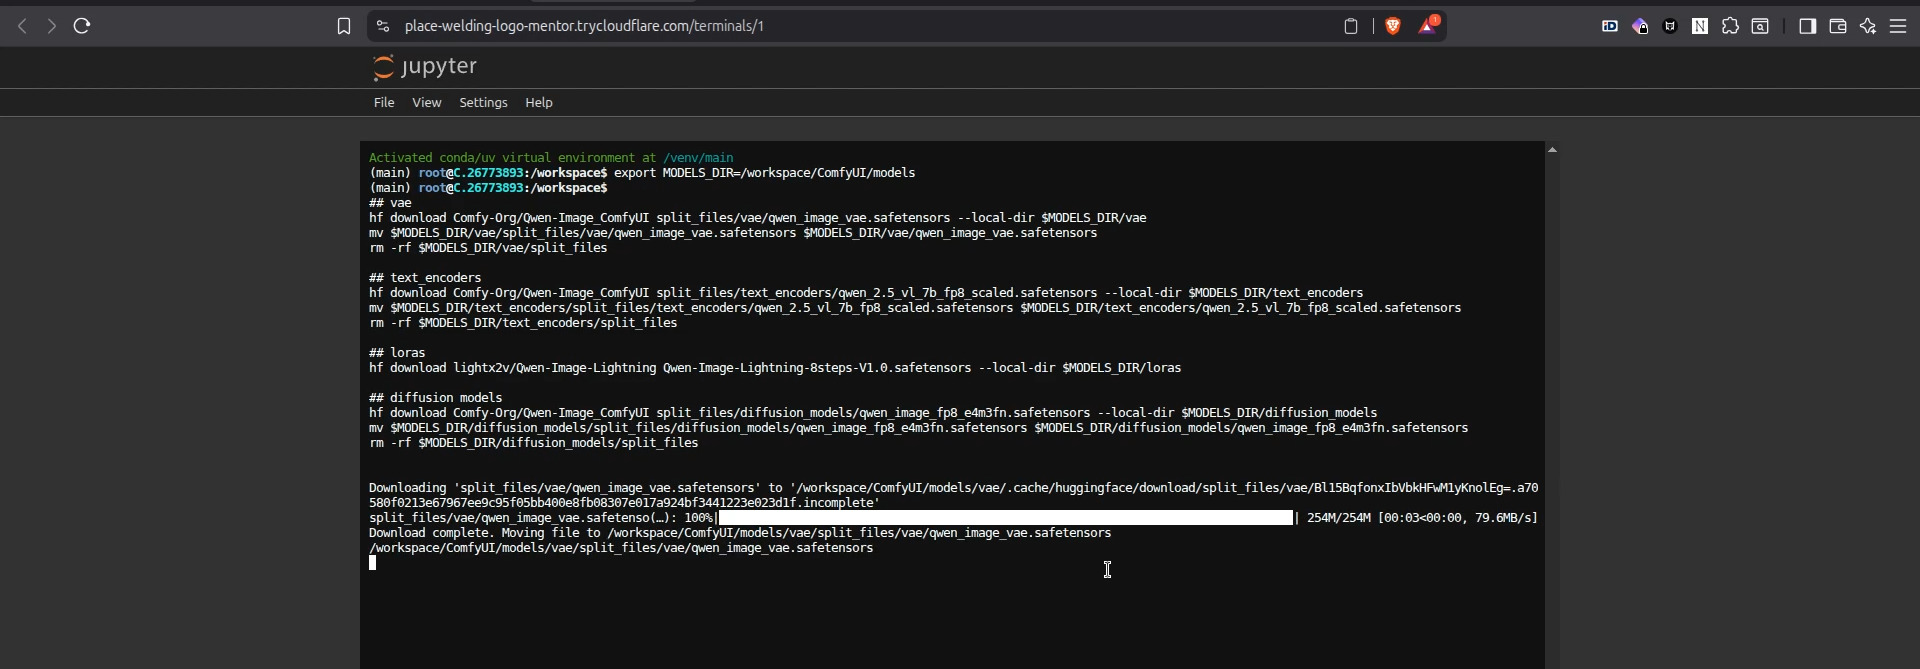Image resolution: width=1920 pixels, height=669 pixels.
Task: Click the clipboard icon in address bar
Action: (x=1351, y=26)
